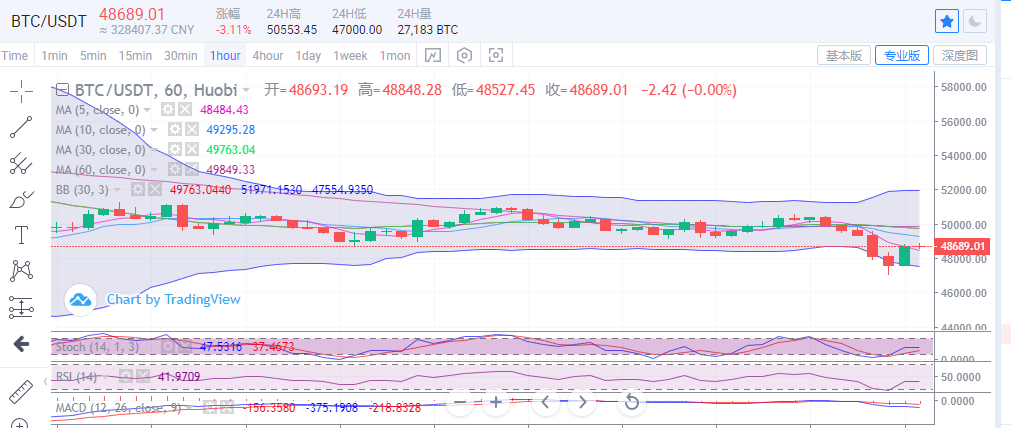The height and width of the screenshot is (428, 1011).
Task: Switch to the 4hour timeframe
Action: point(267,56)
